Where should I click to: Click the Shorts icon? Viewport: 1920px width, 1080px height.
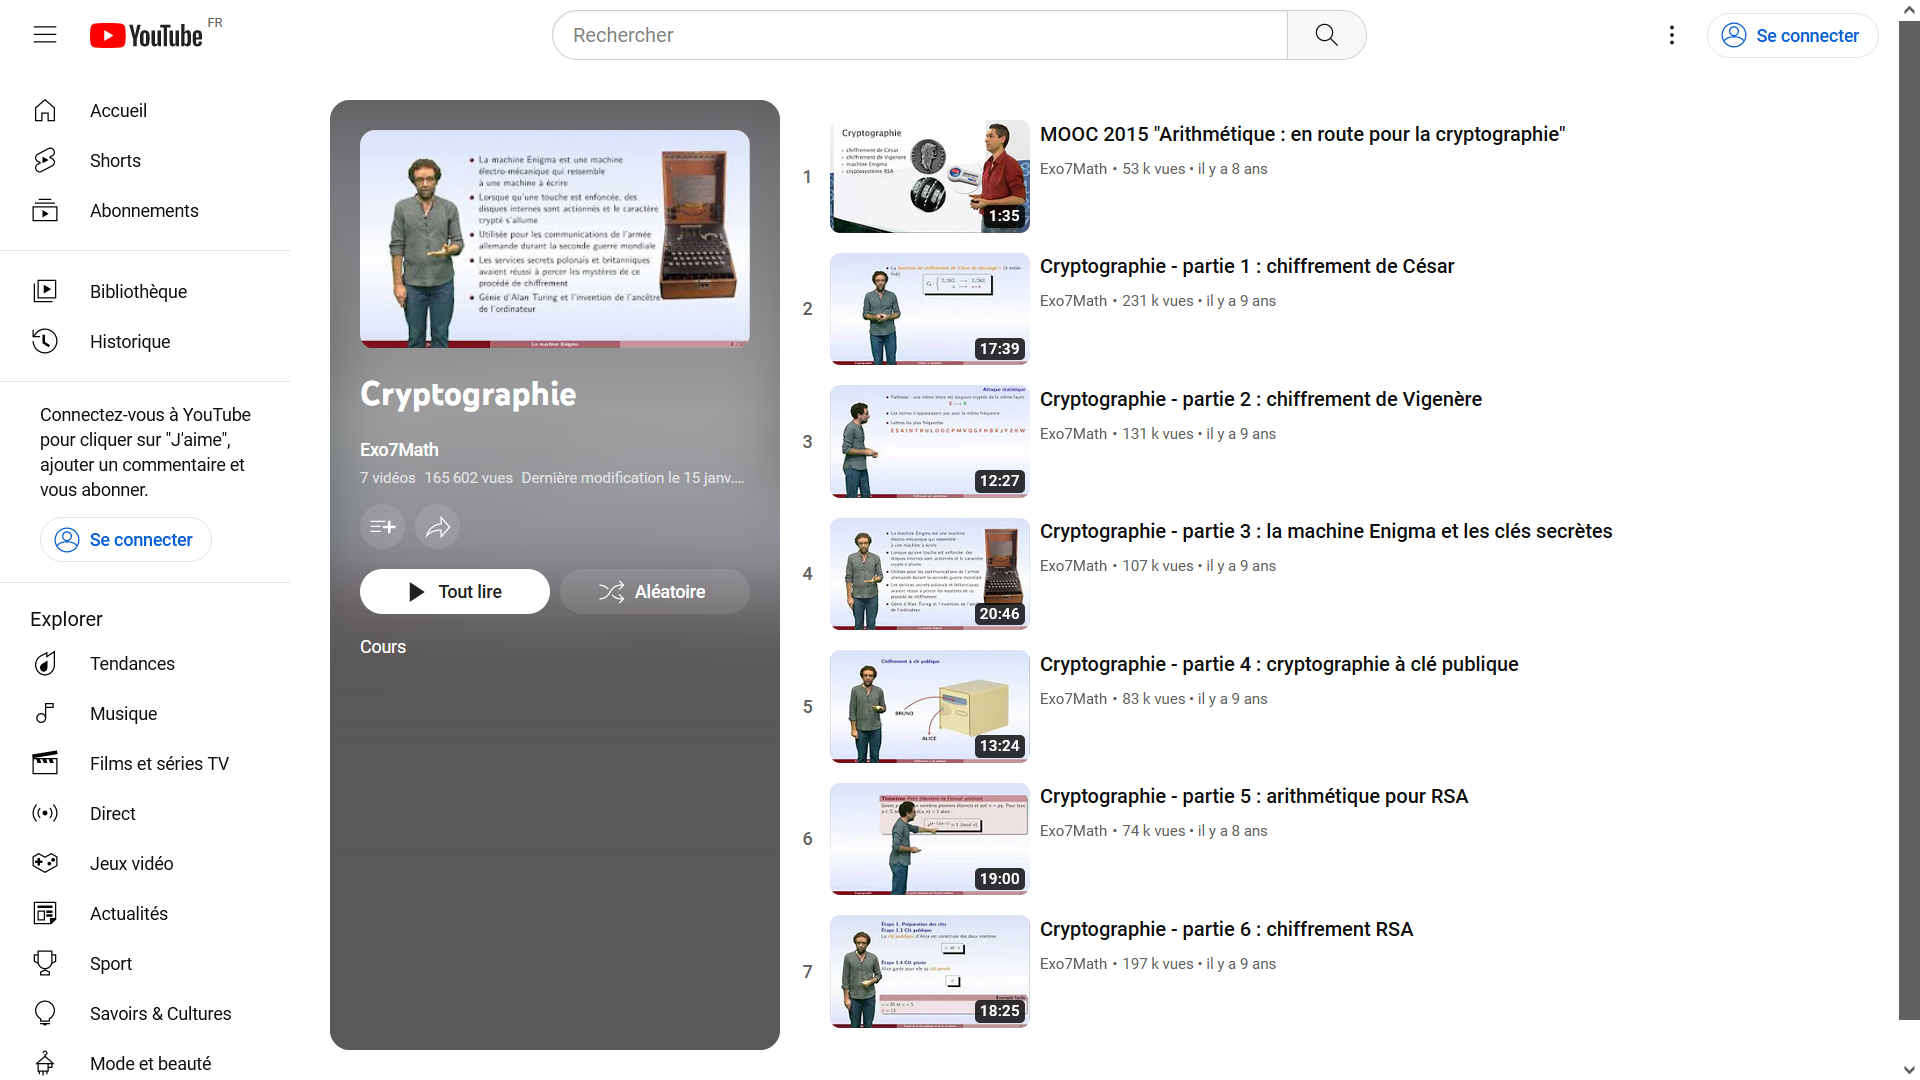[45, 160]
